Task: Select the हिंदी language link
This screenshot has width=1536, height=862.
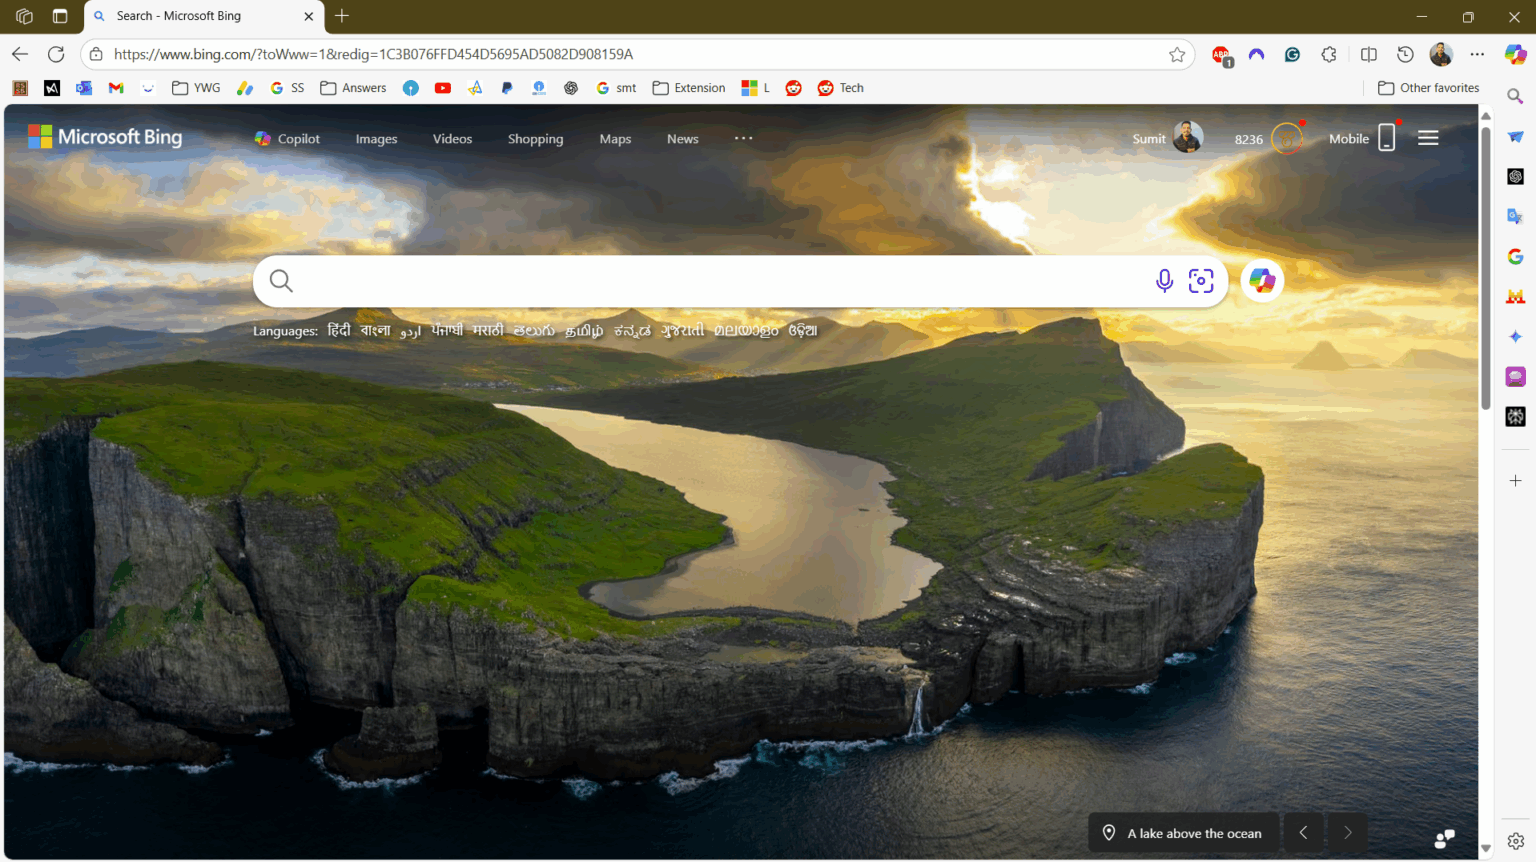Action: point(339,330)
